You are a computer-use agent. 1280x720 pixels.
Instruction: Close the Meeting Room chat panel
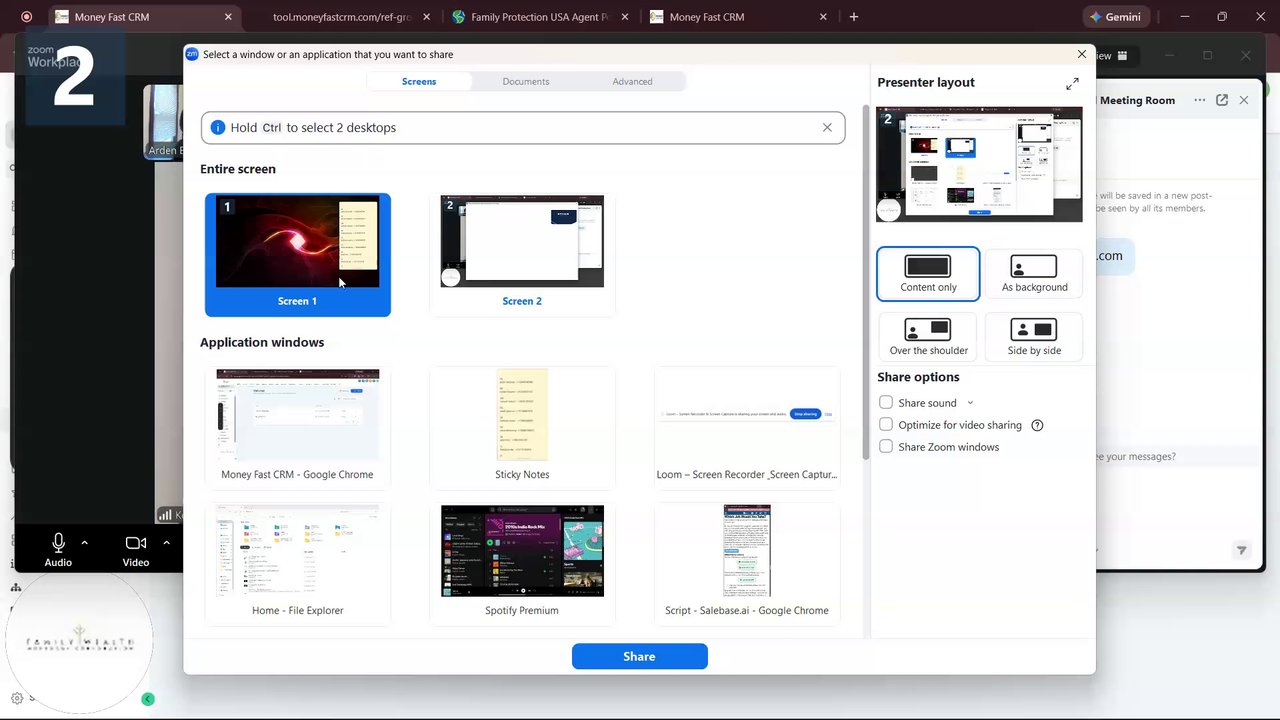pos(1244,100)
